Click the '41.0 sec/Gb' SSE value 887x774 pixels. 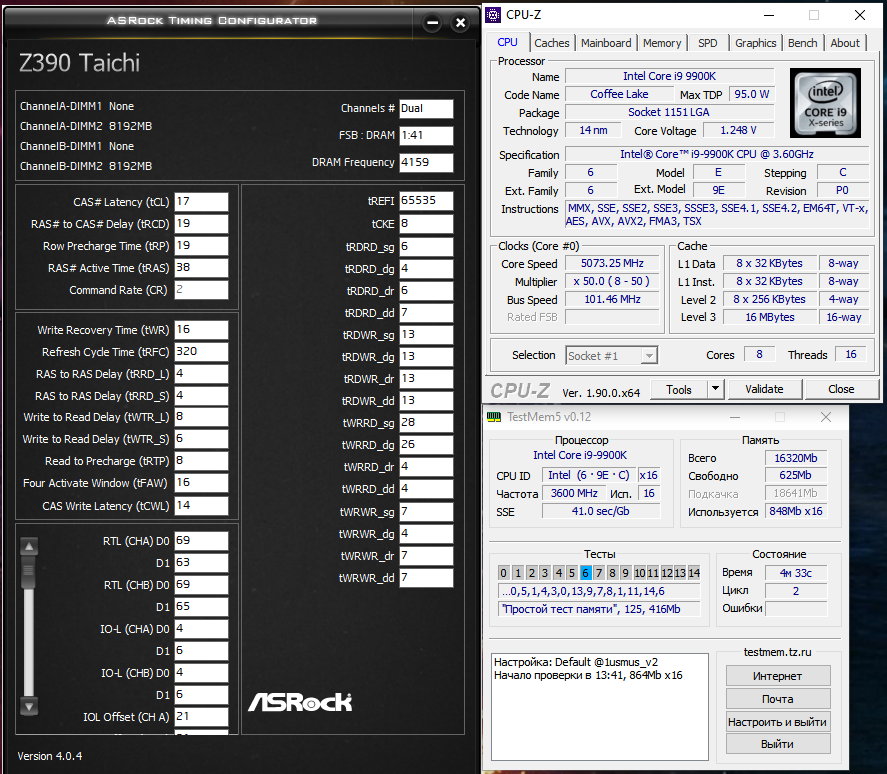pos(601,511)
